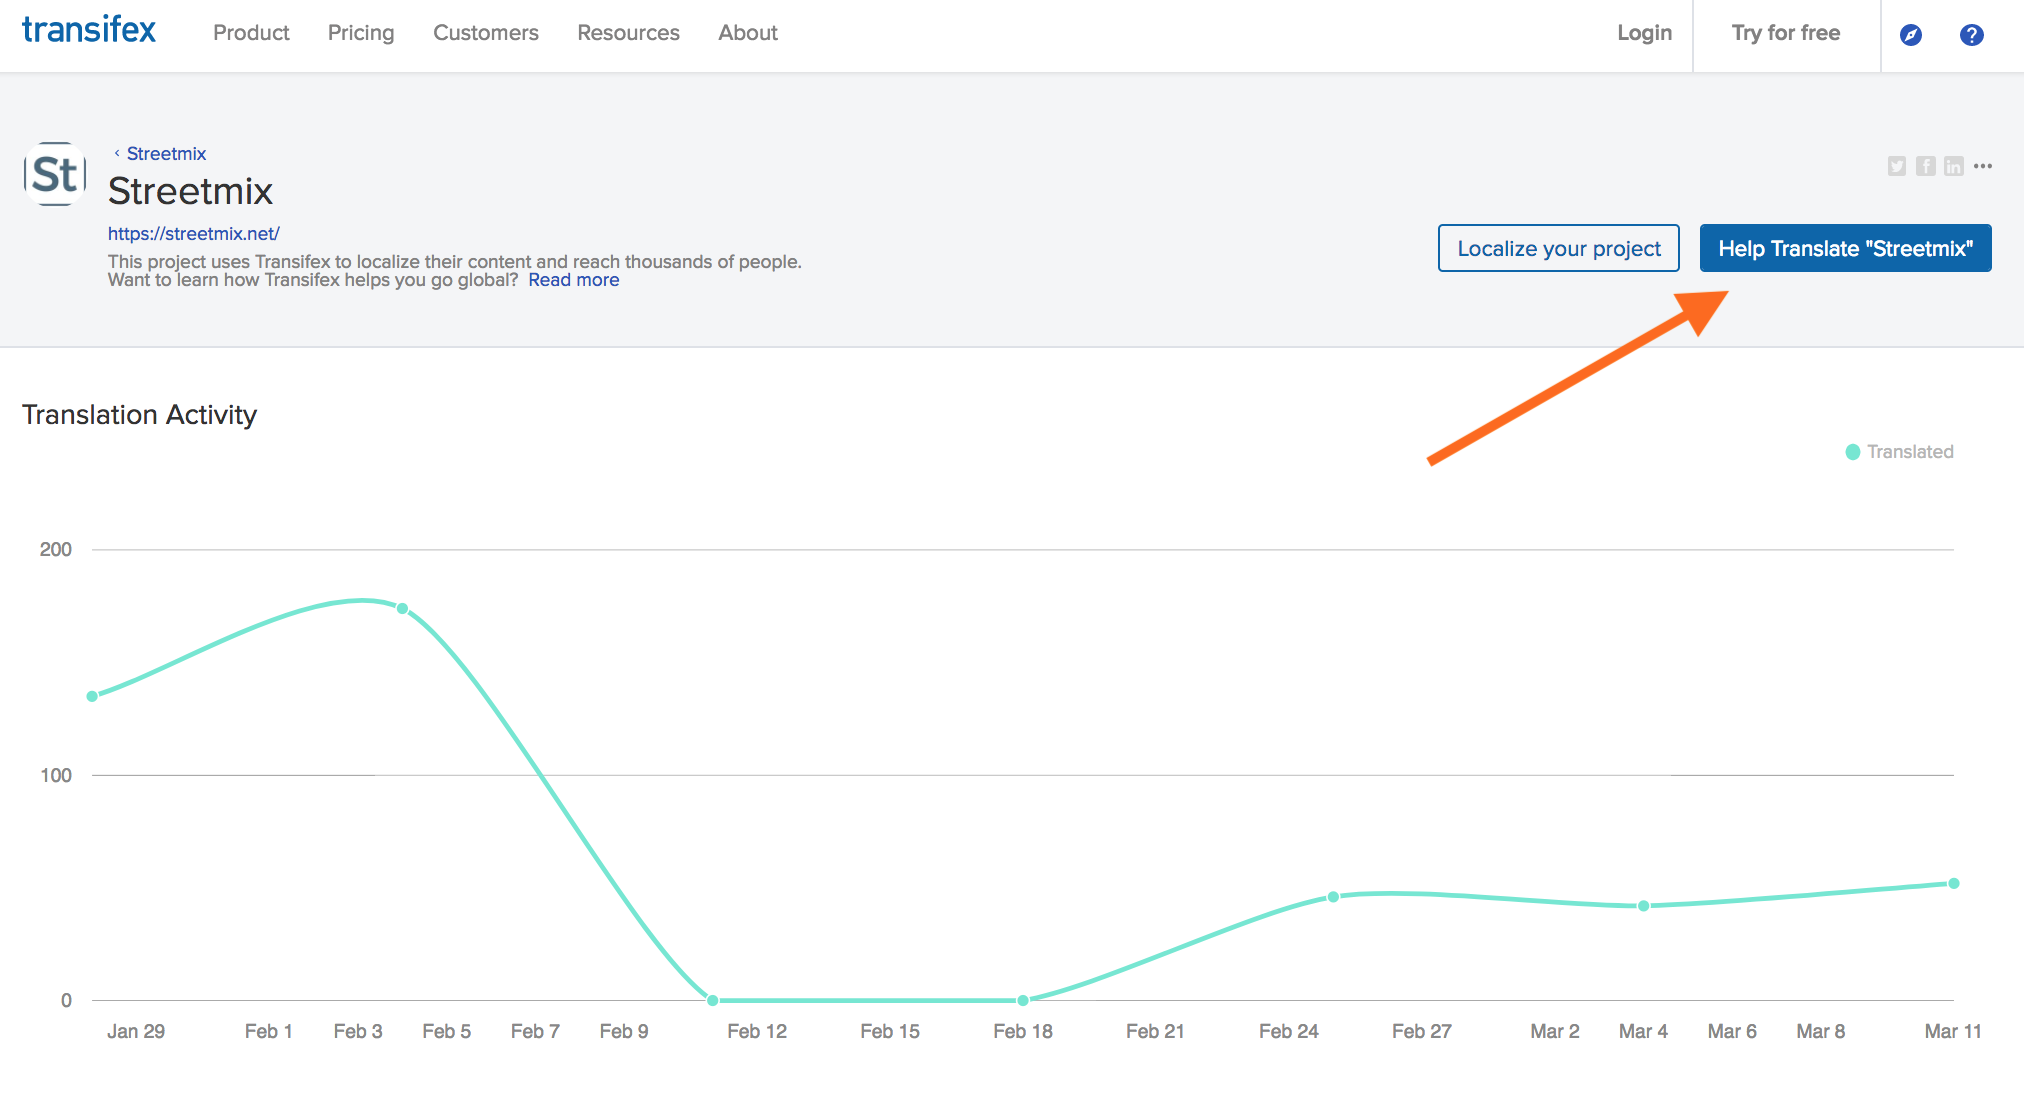Click the 200 y-axis label
The height and width of the screenshot is (1102, 2024).
click(56, 549)
